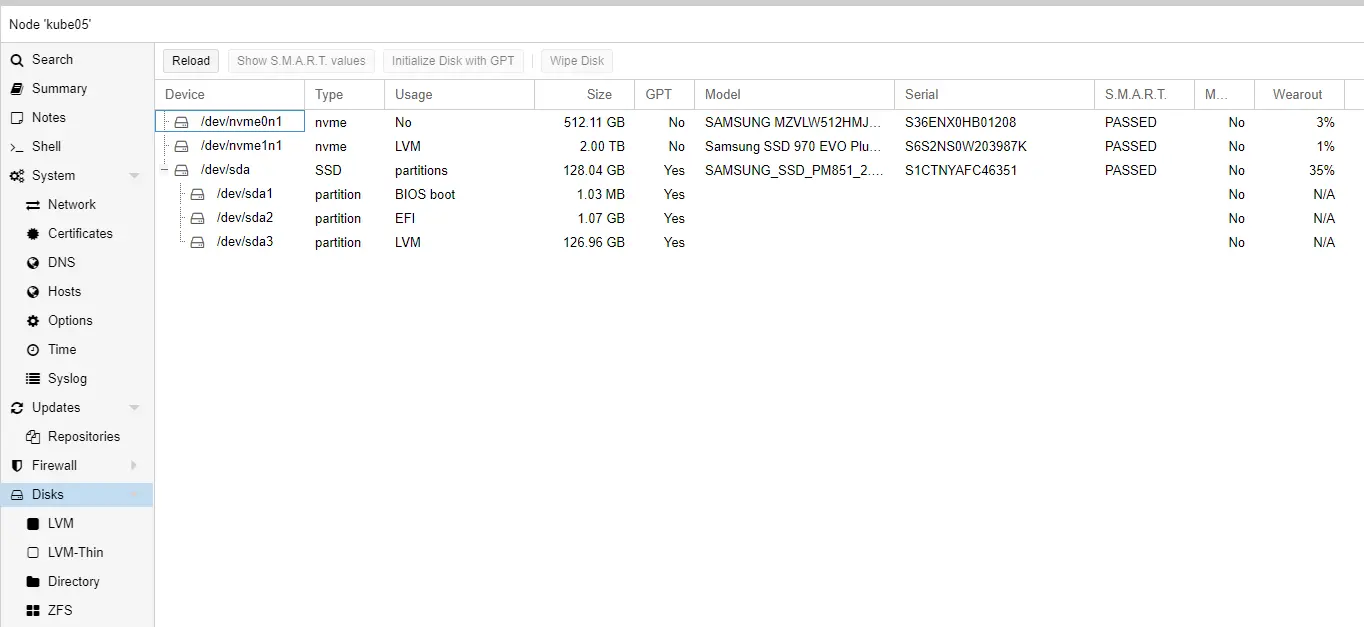Expand the Firewall section arrow
1364x627 pixels.
coord(134,466)
